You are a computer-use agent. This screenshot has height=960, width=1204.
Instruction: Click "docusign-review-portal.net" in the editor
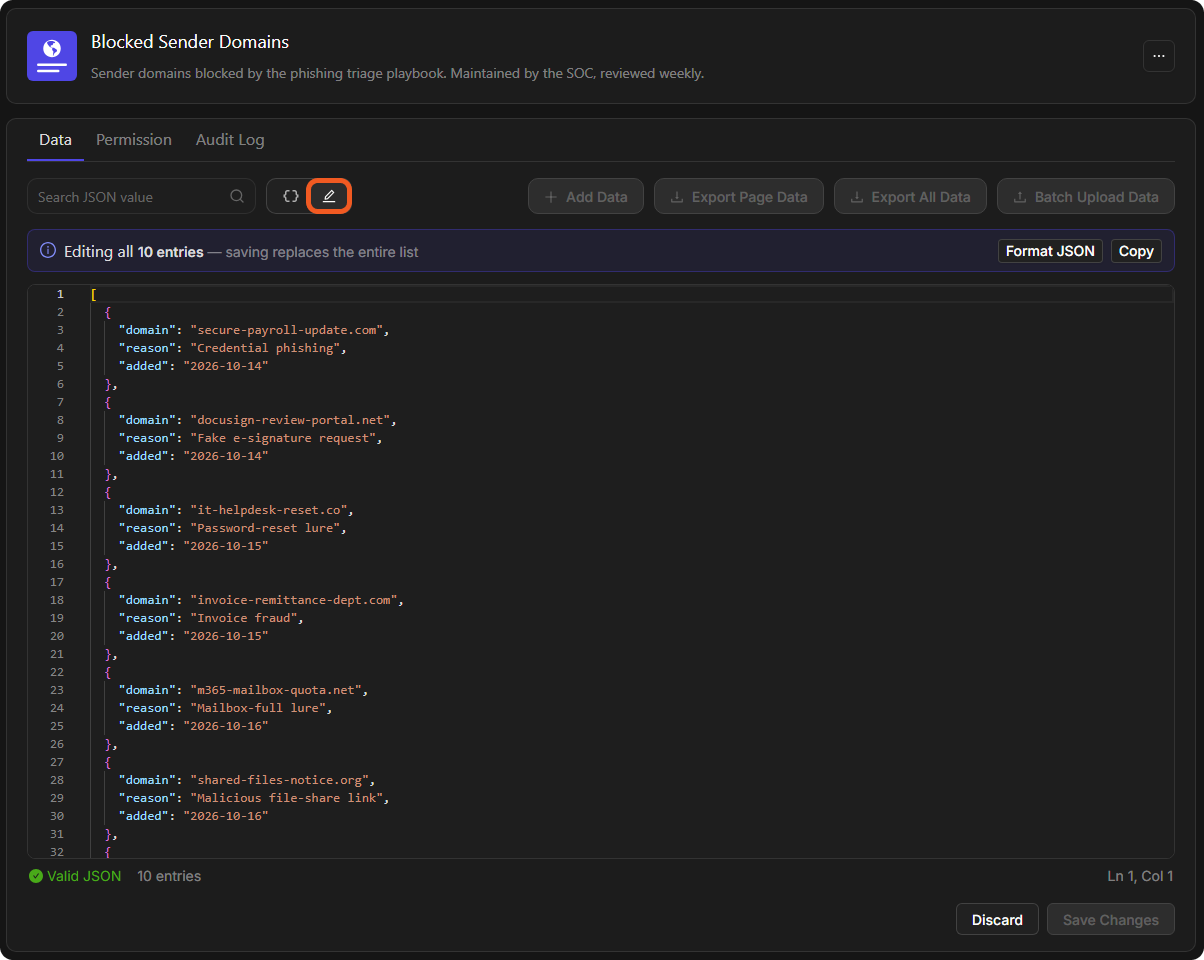click(x=291, y=420)
